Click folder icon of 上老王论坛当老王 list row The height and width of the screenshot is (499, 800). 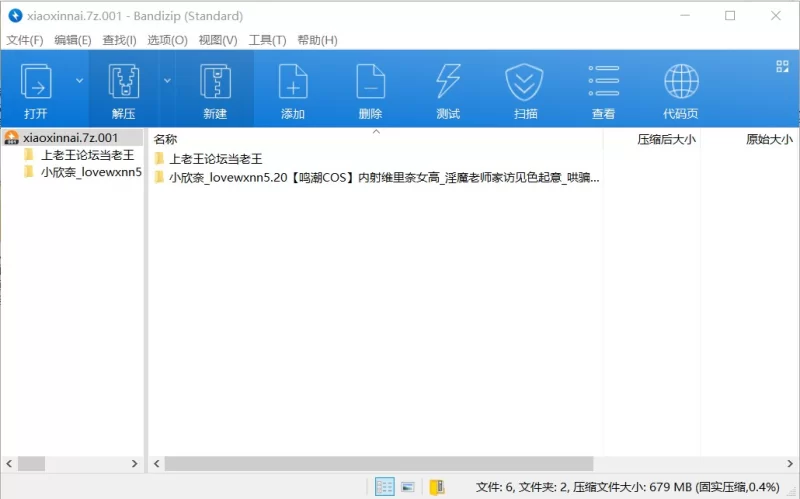click(159, 158)
